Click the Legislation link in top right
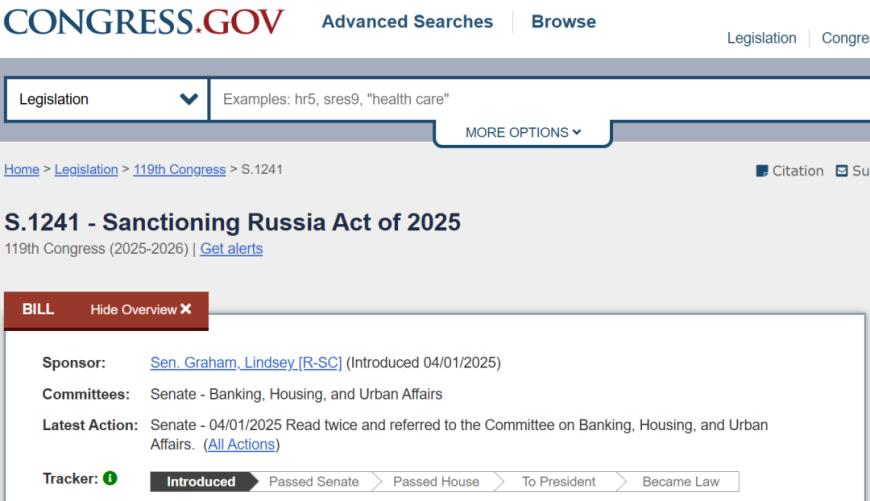The image size is (870, 501). click(x=762, y=38)
